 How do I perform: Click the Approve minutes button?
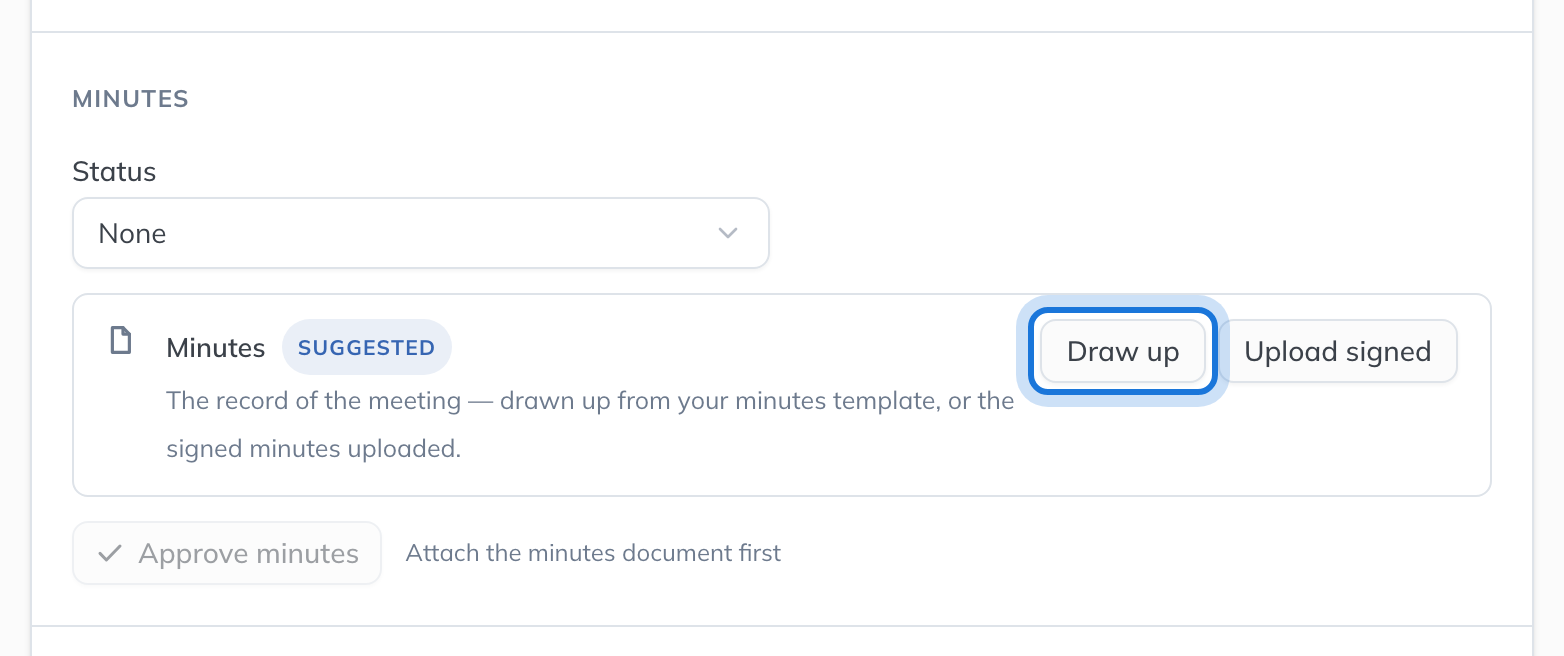[x=227, y=553]
